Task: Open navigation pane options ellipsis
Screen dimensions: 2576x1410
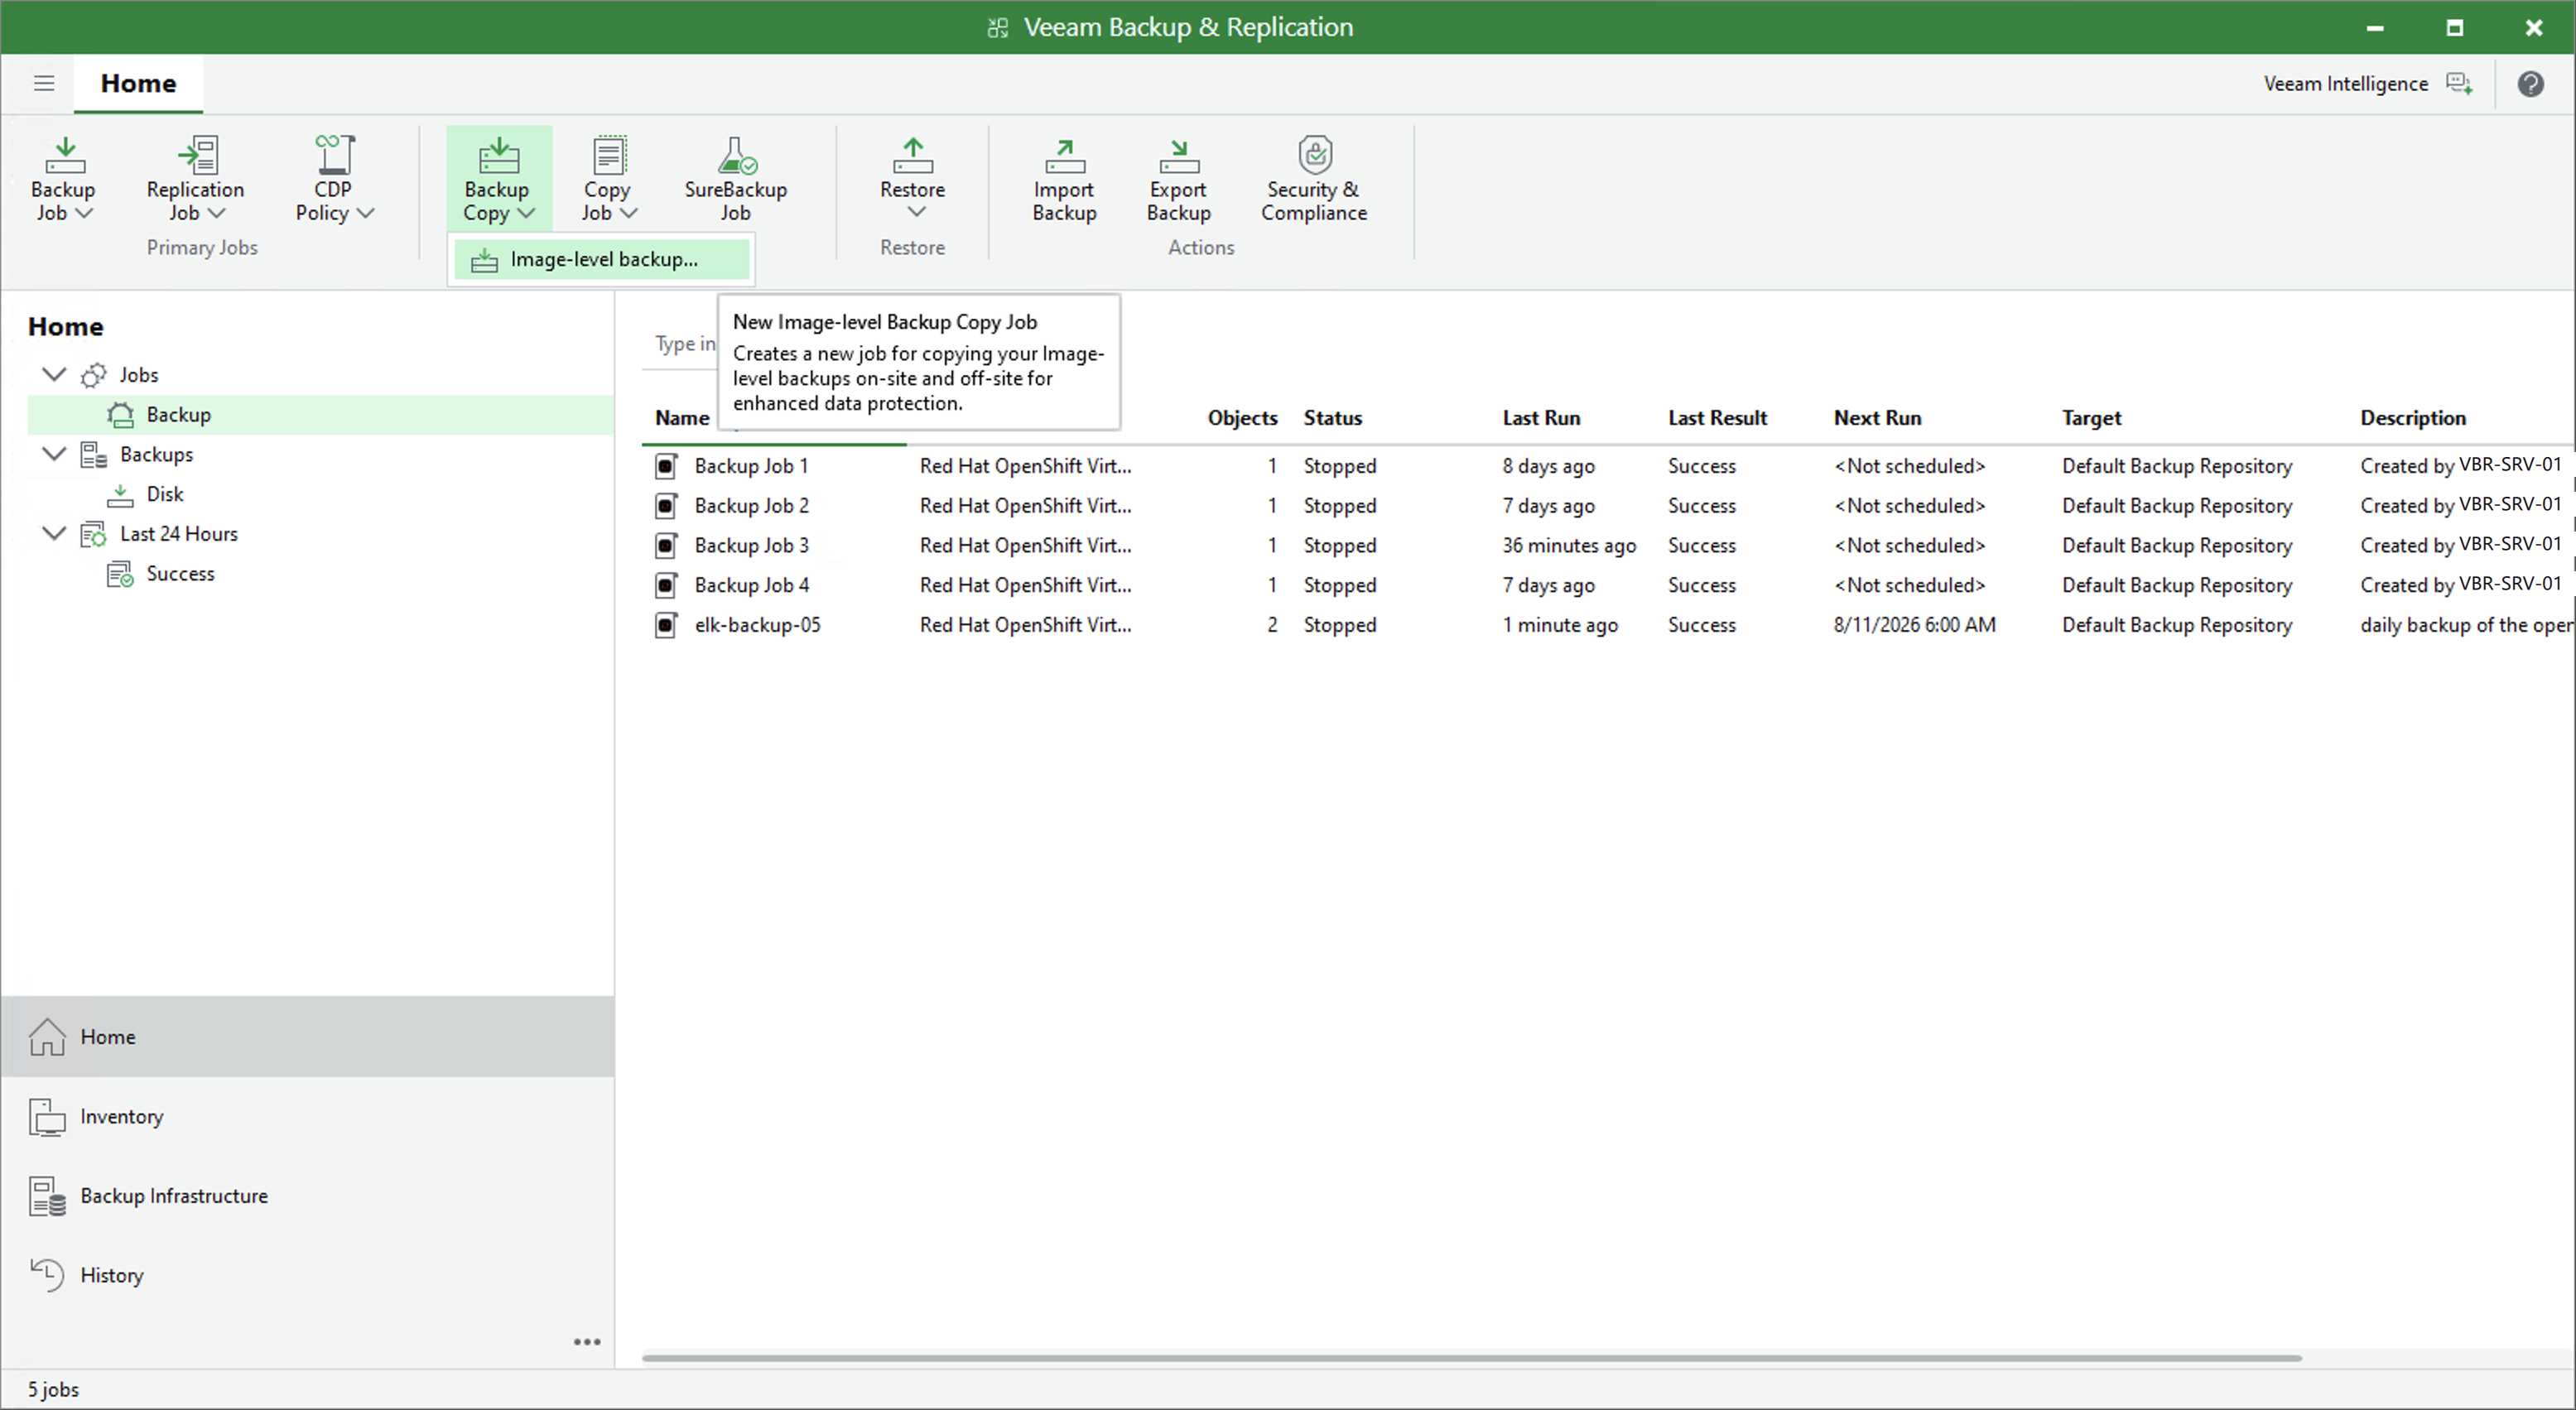Action: 587,1342
